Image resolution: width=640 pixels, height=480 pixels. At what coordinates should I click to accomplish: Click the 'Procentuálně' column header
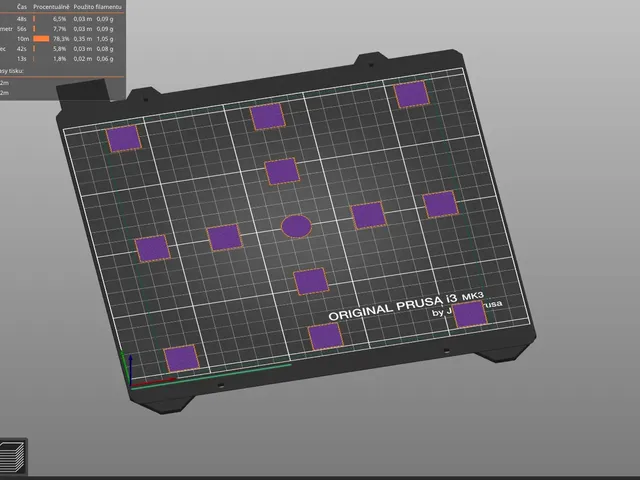[x=51, y=7]
